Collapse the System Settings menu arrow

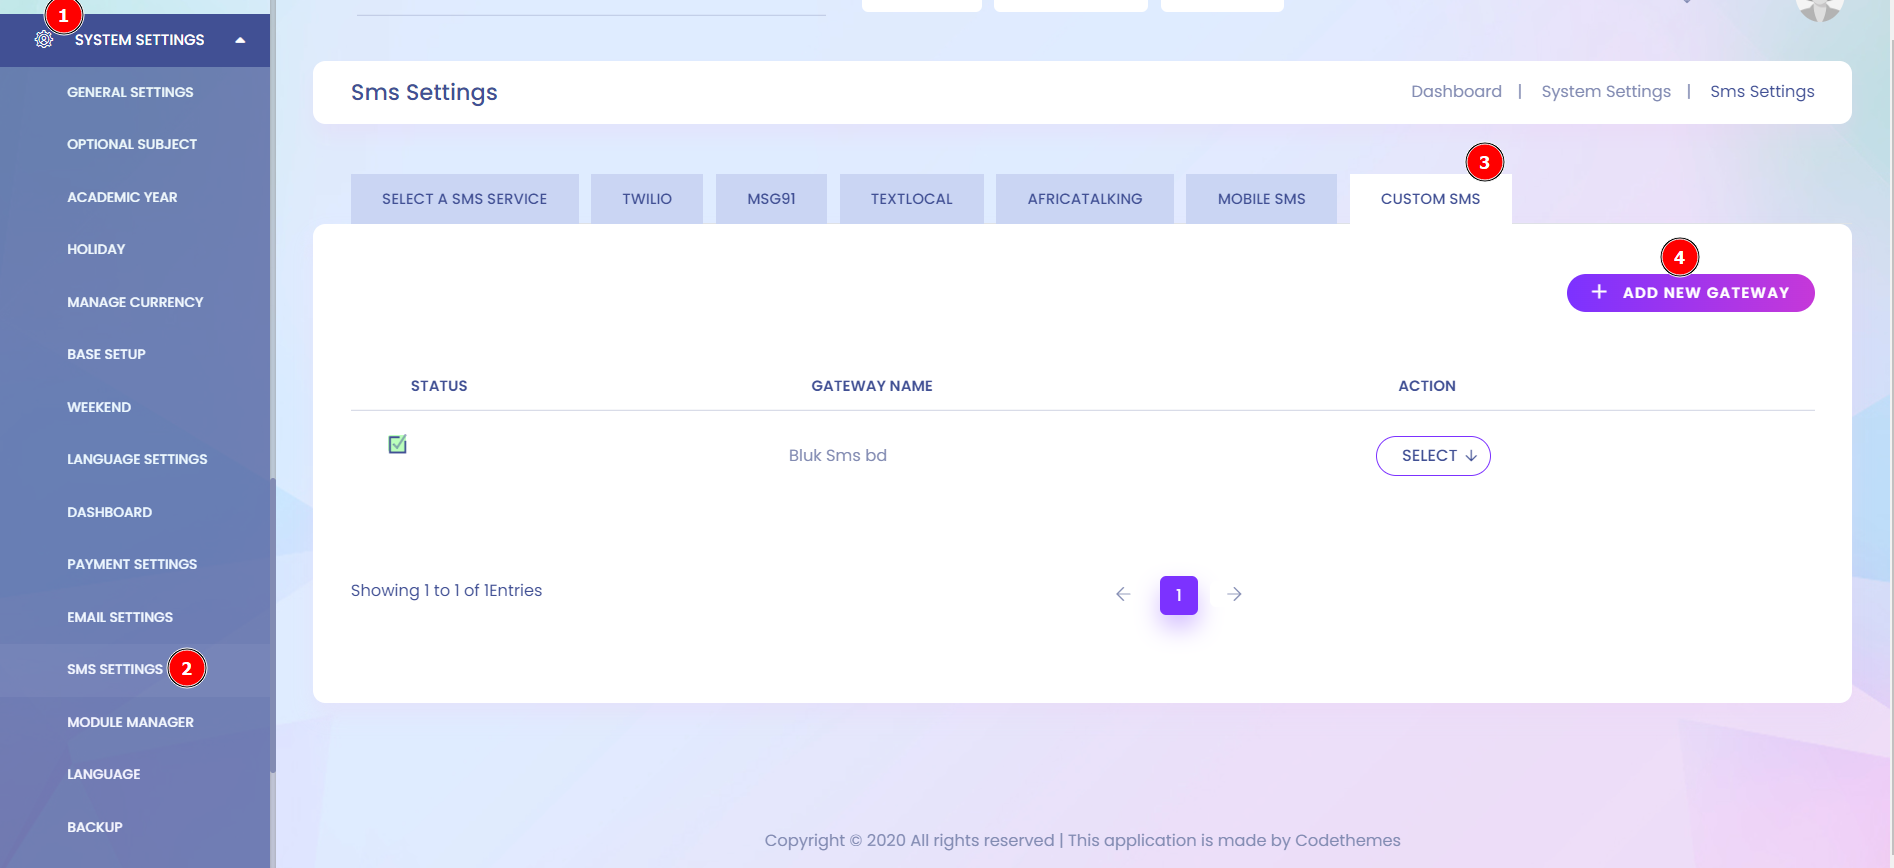pos(240,40)
